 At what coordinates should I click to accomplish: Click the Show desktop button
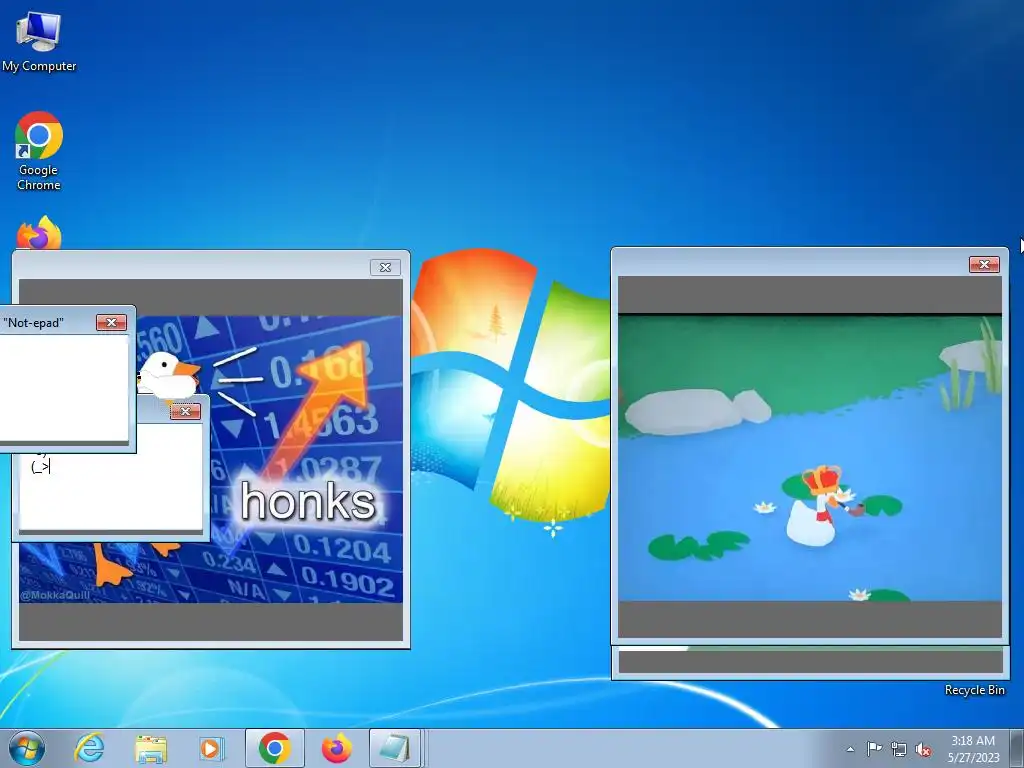coord(1017,748)
